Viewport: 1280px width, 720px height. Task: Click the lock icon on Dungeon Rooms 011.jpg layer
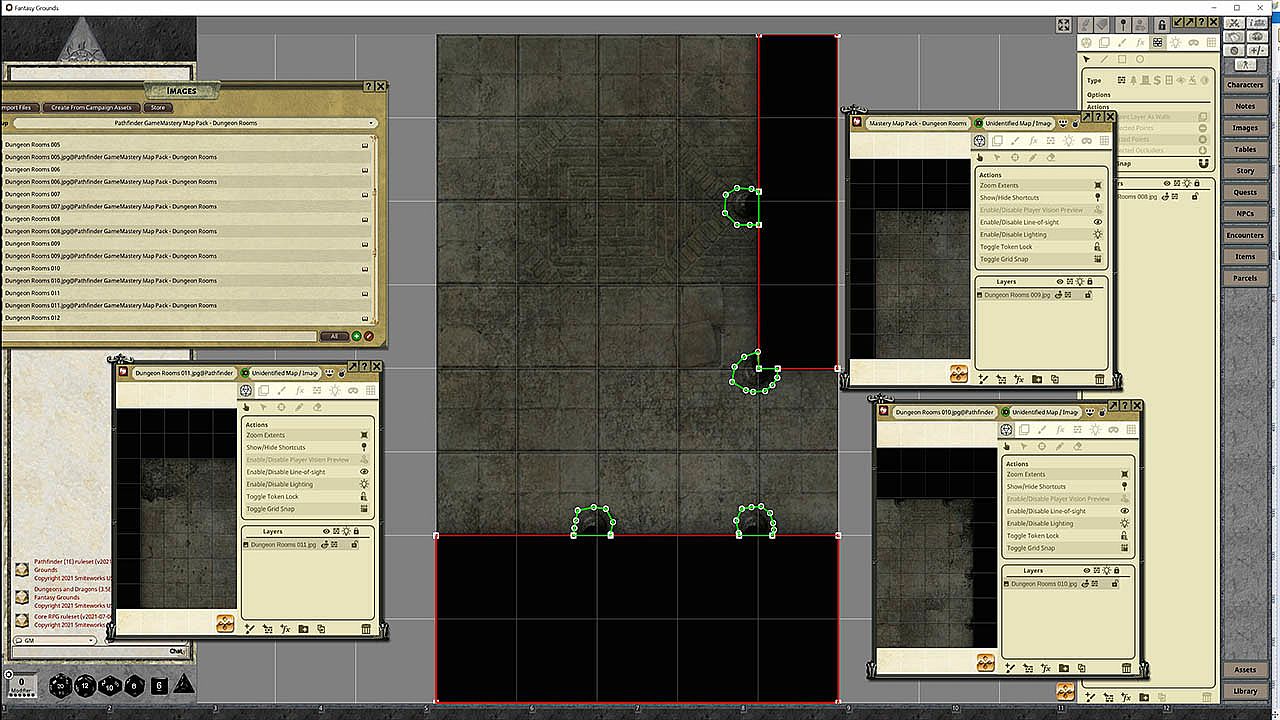355,545
